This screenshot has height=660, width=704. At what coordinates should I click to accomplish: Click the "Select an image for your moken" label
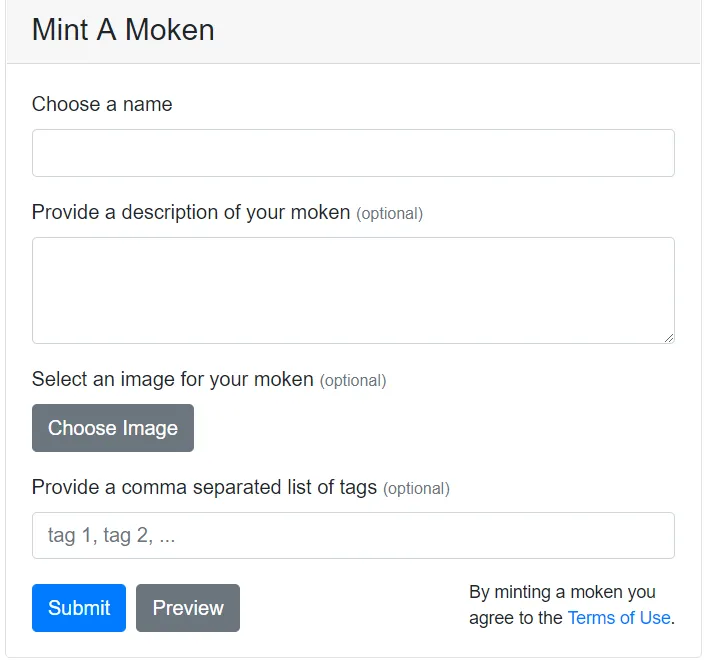tap(172, 379)
